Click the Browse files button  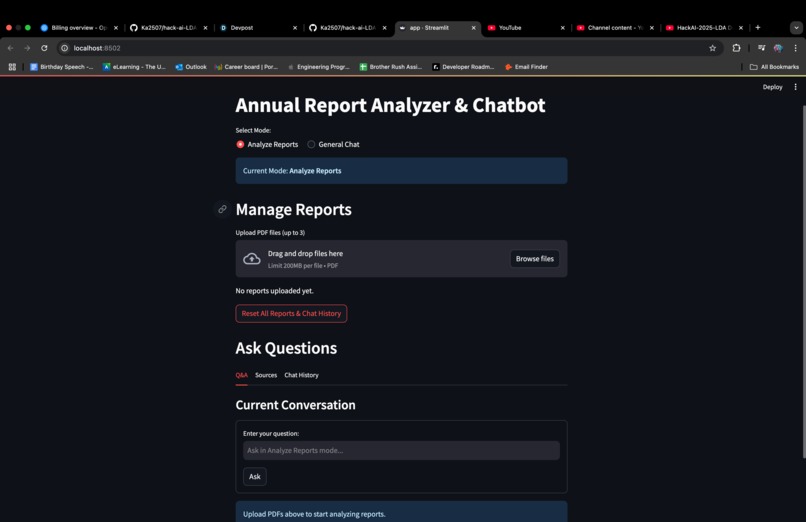coord(535,258)
